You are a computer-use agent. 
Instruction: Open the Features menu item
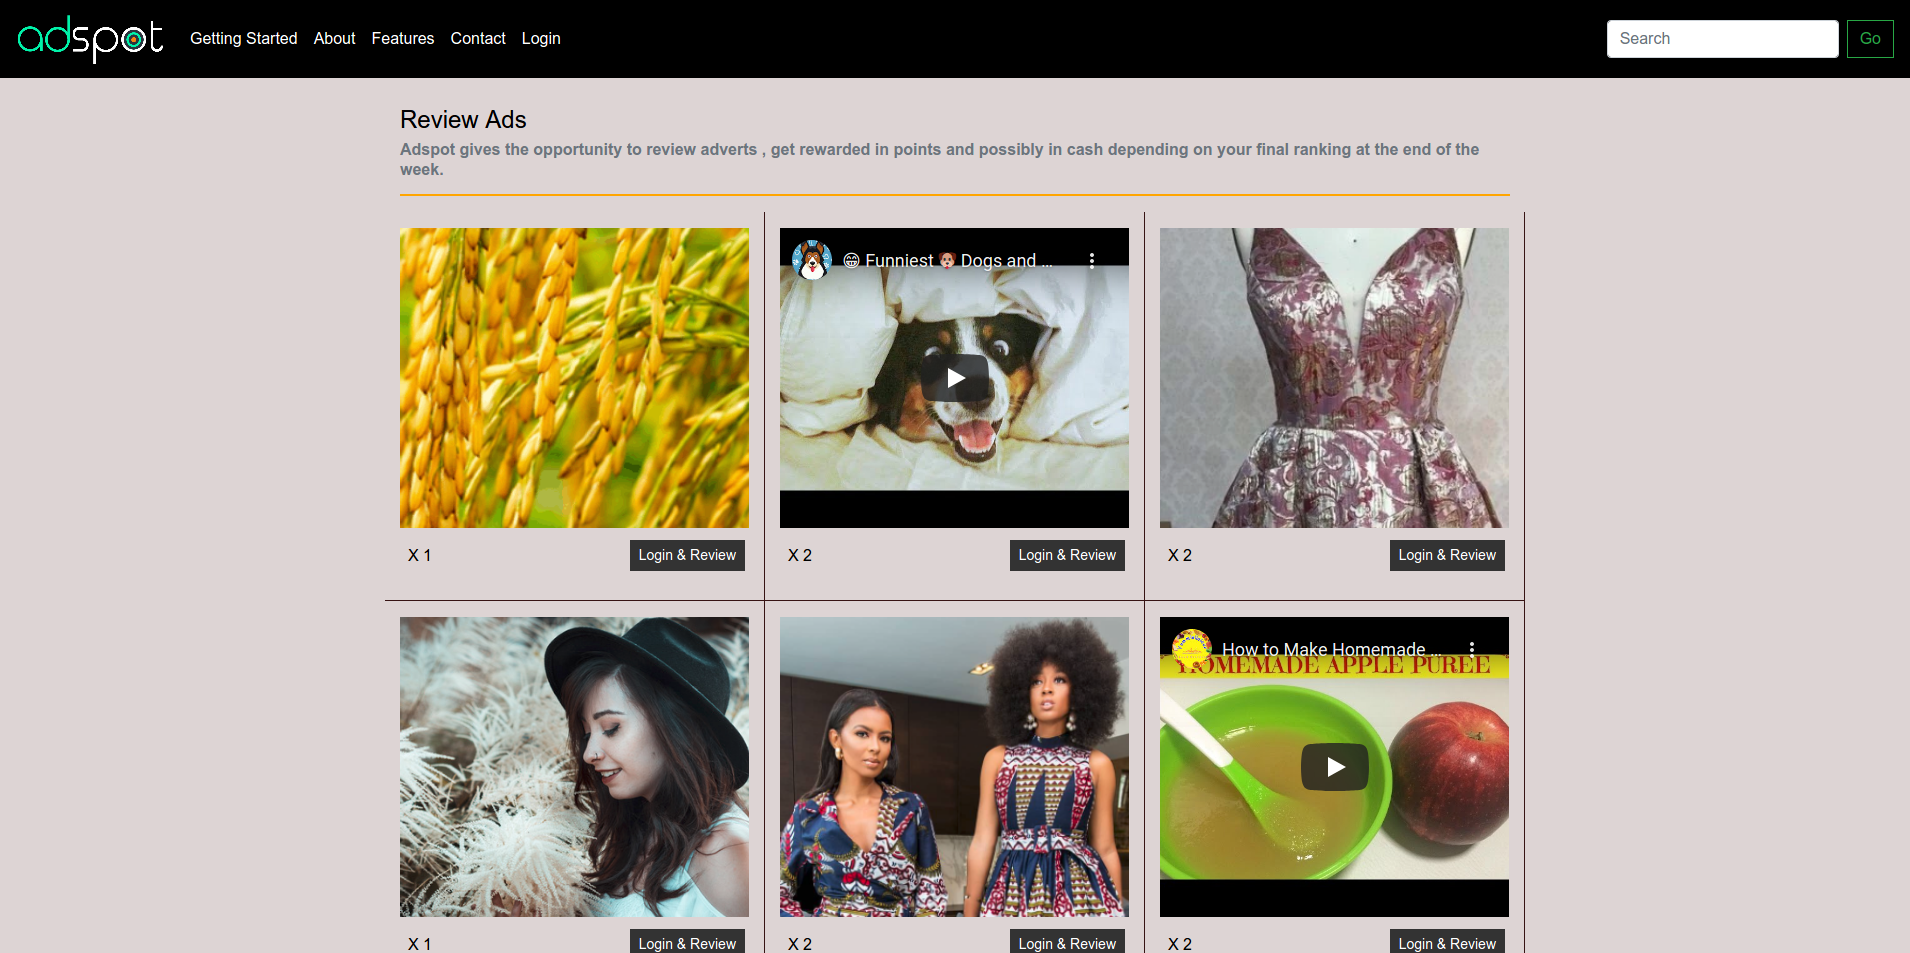403,39
